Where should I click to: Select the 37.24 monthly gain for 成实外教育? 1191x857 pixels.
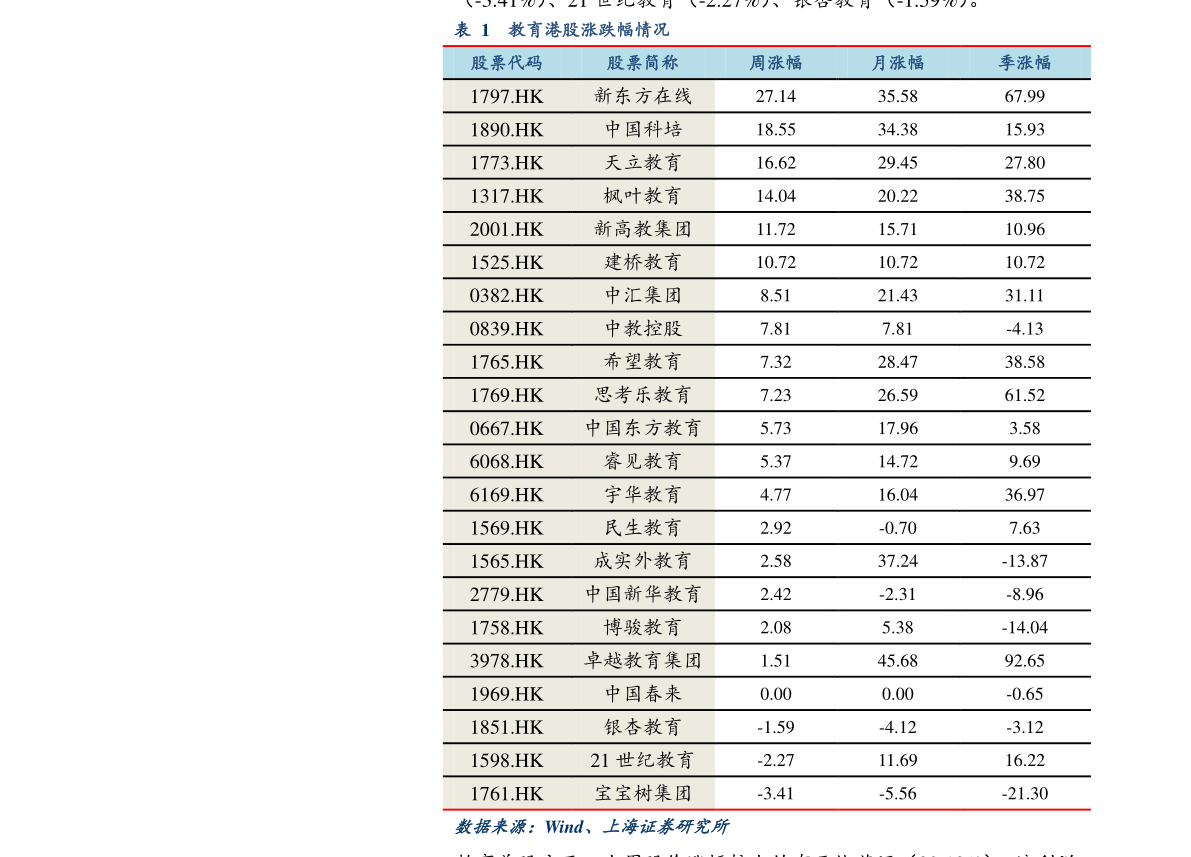(x=897, y=561)
